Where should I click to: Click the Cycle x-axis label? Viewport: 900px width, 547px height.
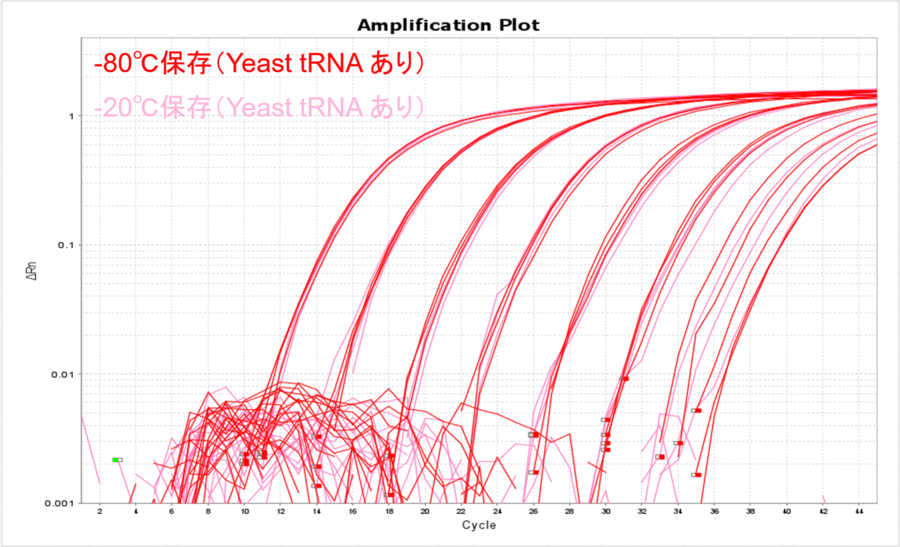click(x=477, y=525)
